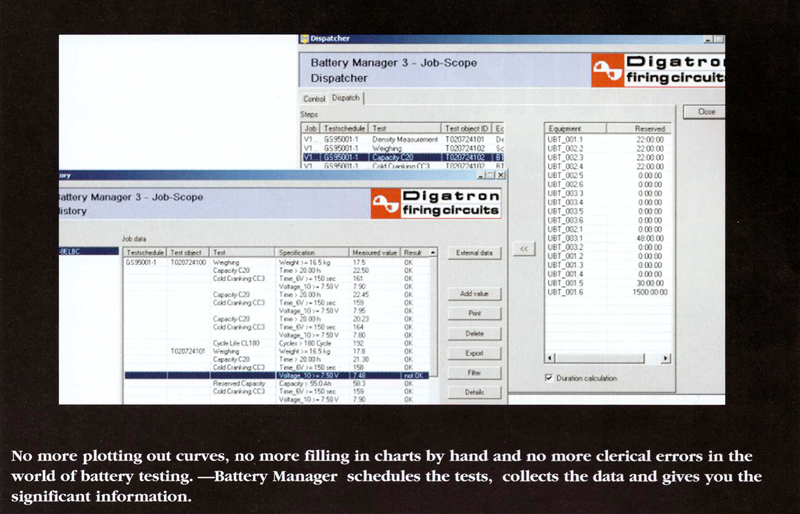800x514 pixels.
Task: Click test object T020724101 in History table
Action: click(188, 351)
